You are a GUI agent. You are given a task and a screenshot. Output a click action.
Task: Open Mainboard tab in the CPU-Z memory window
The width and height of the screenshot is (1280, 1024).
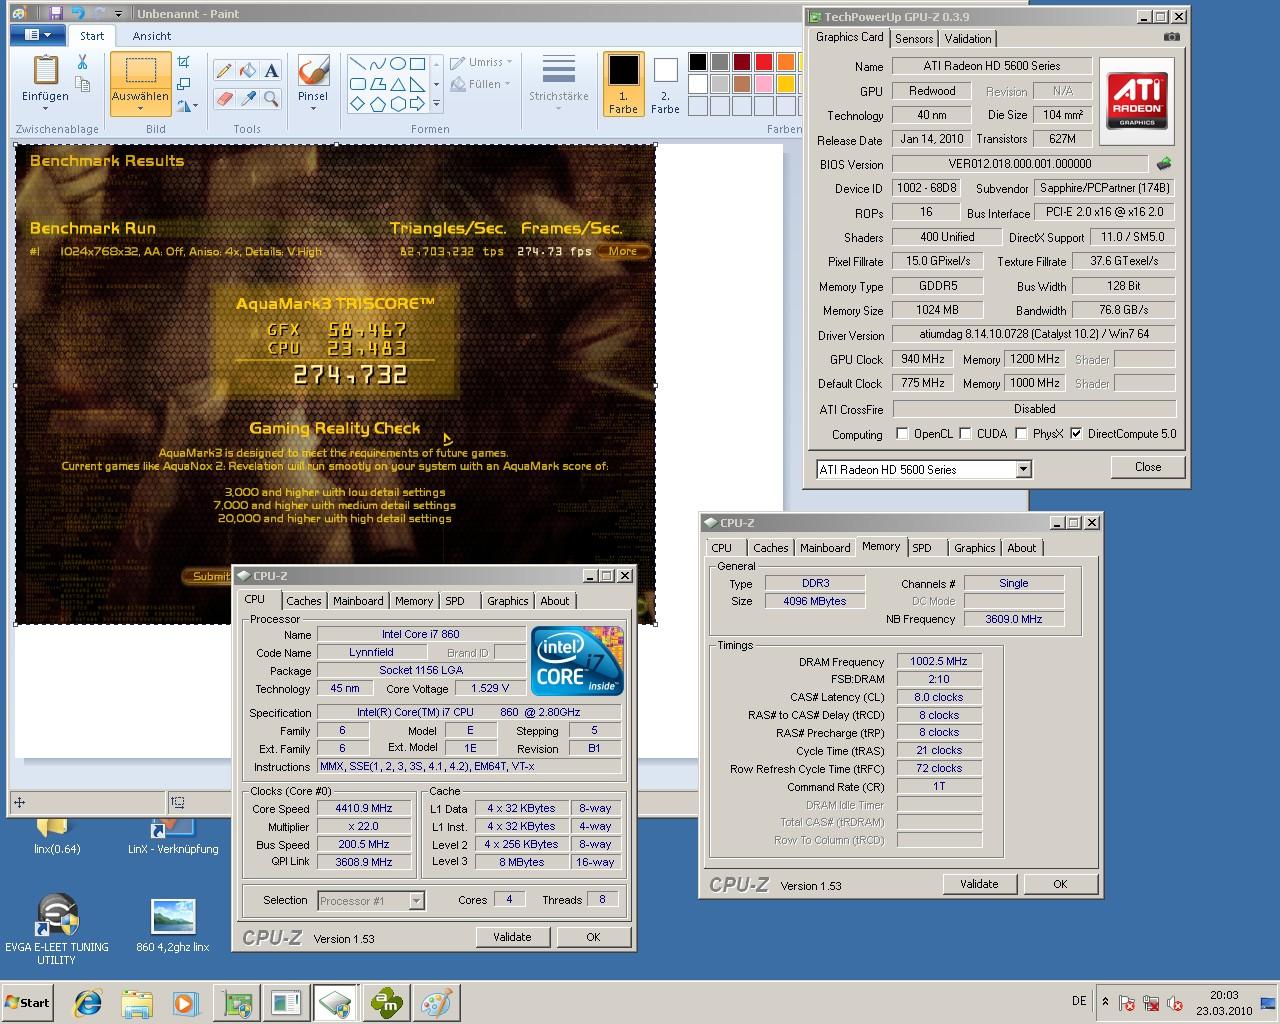[825, 548]
